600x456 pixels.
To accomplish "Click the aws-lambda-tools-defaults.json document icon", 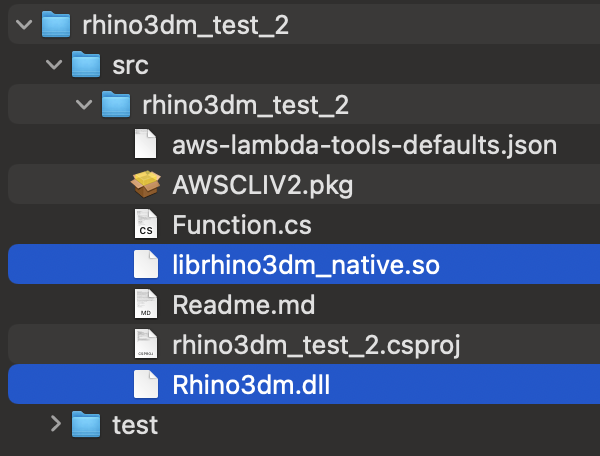I will [x=146, y=146].
